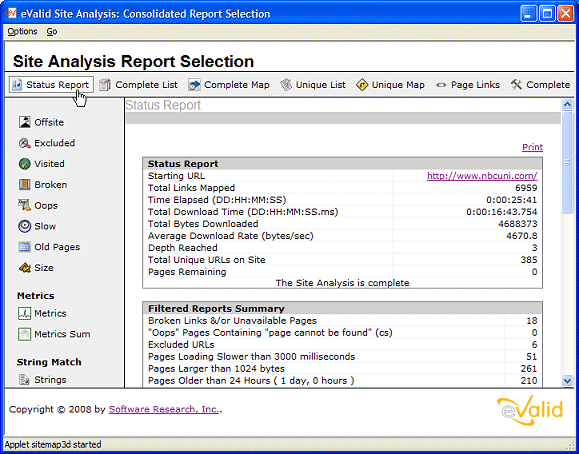
Task: Show the Unique Map report
Action: (x=391, y=85)
